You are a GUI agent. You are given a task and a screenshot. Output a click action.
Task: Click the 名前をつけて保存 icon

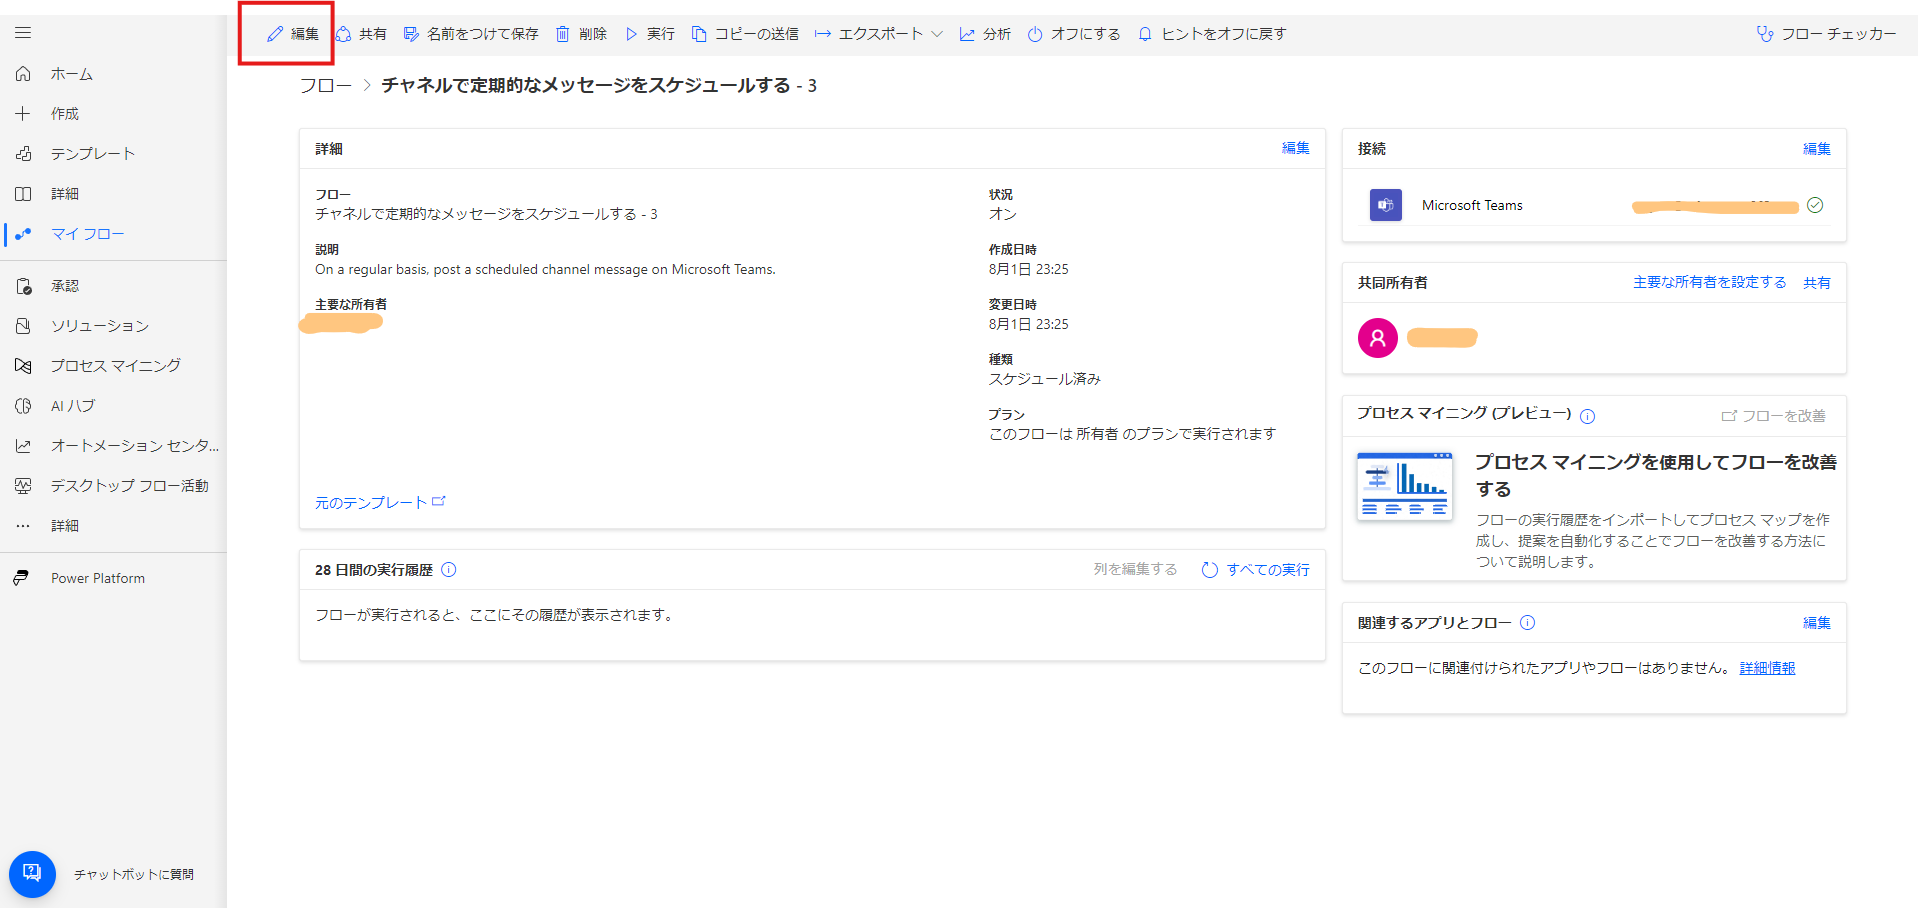pos(411,34)
